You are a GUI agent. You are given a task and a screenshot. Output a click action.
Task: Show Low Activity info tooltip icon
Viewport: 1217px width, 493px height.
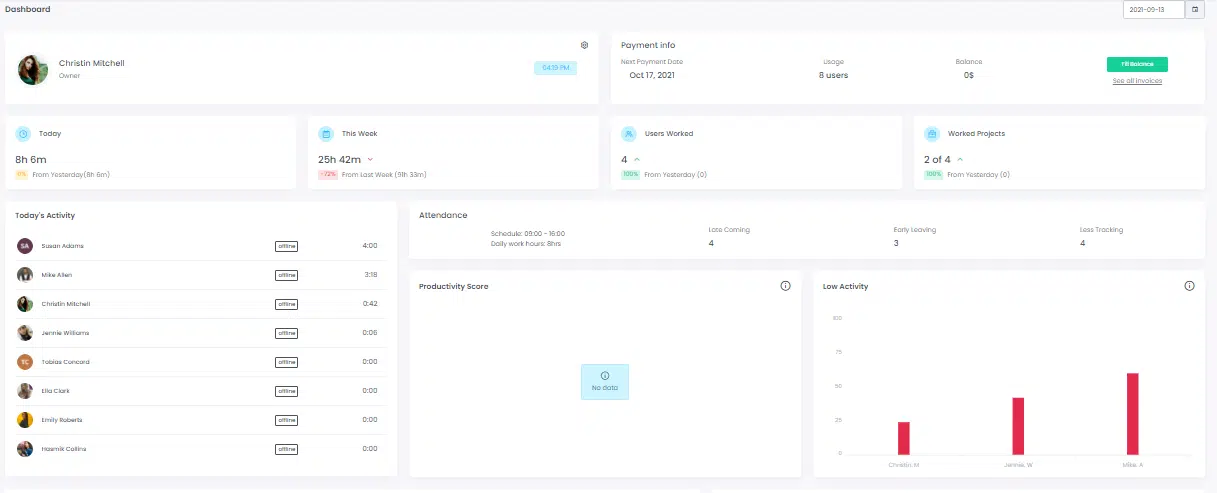click(1189, 286)
